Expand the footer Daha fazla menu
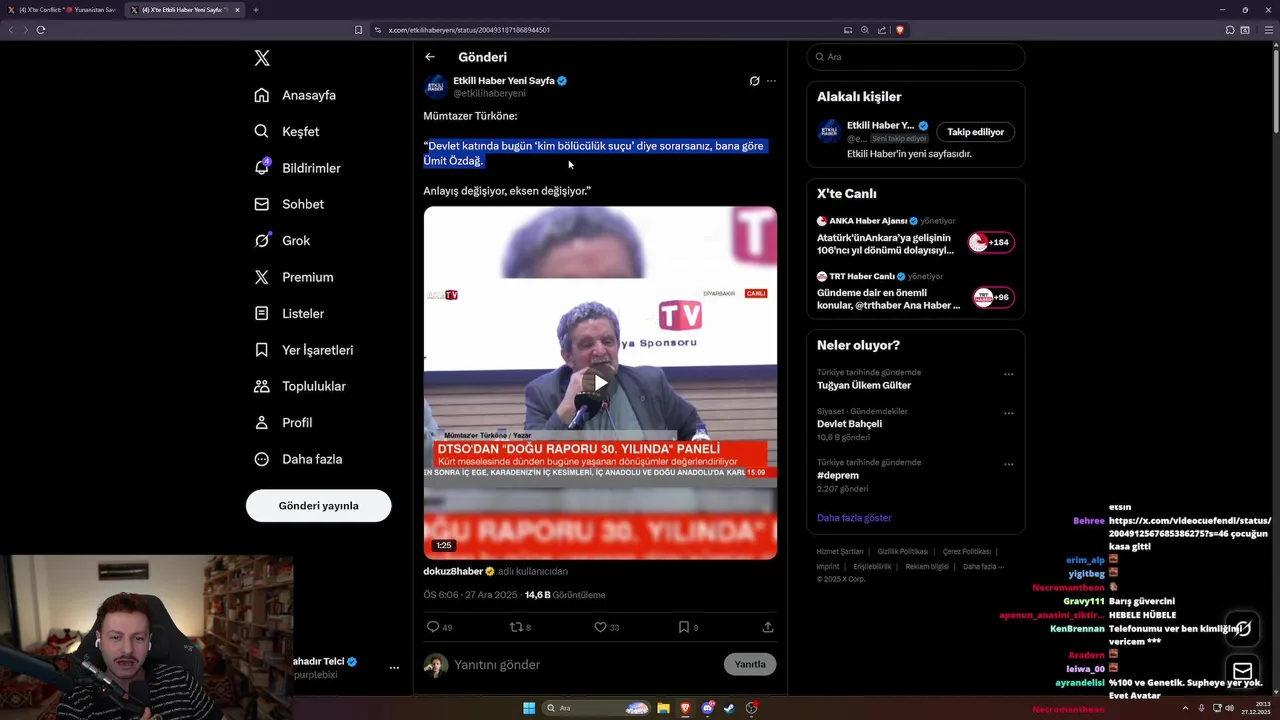 tap(983, 567)
